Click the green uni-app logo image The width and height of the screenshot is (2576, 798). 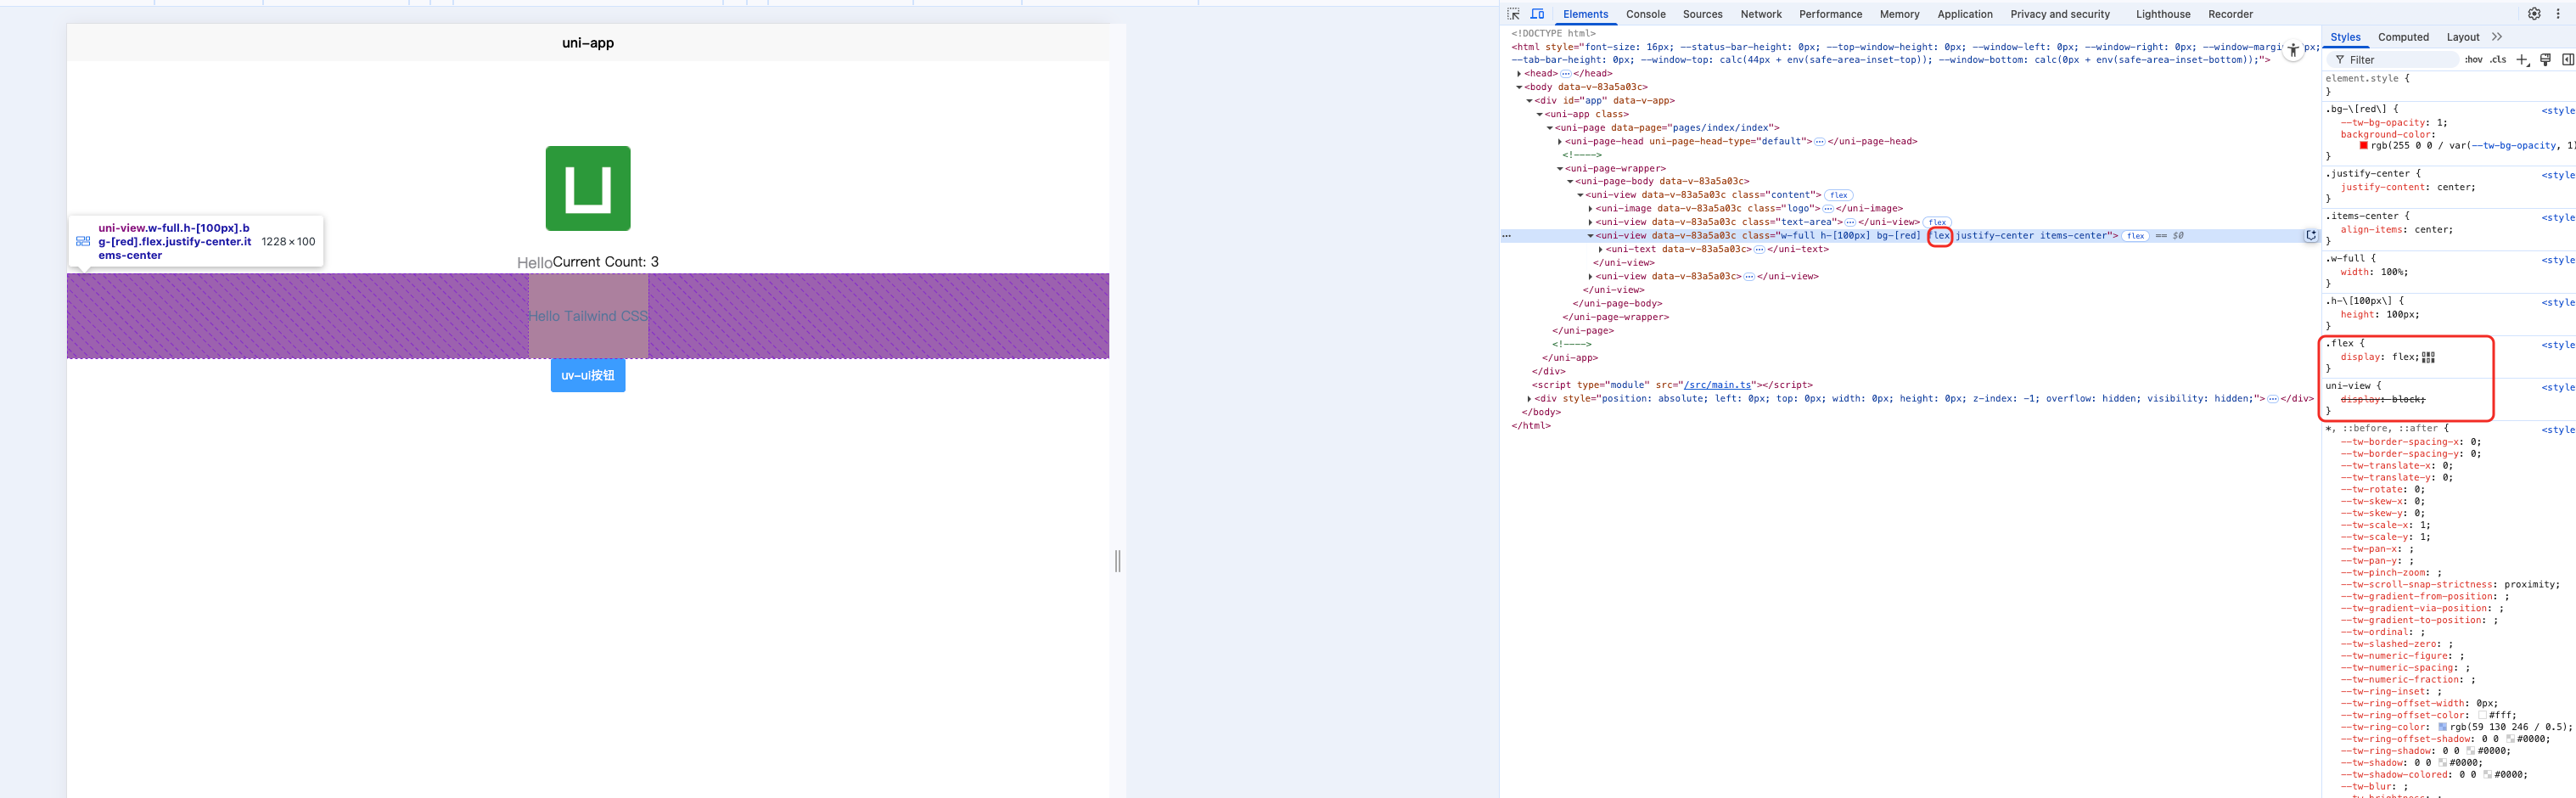click(588, 188)
